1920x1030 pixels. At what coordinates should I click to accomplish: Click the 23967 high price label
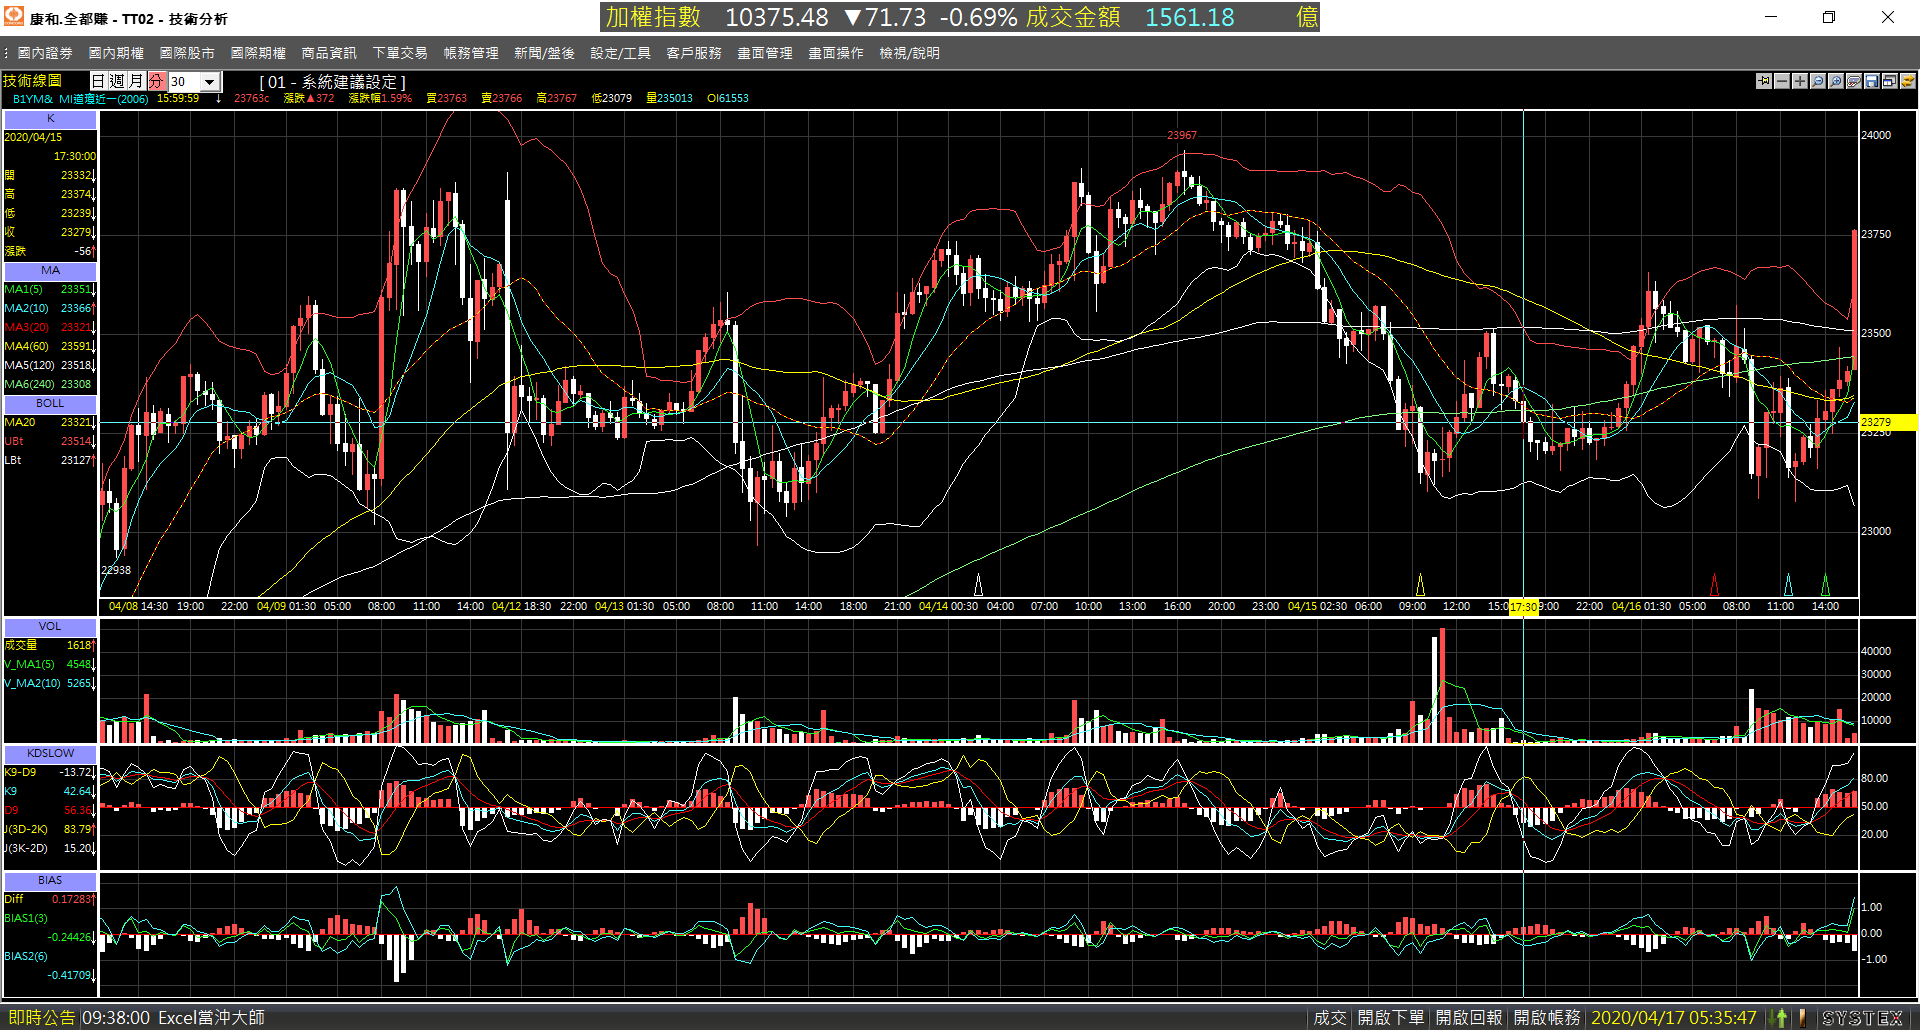pyautogui.click(x=1182, y=136)
